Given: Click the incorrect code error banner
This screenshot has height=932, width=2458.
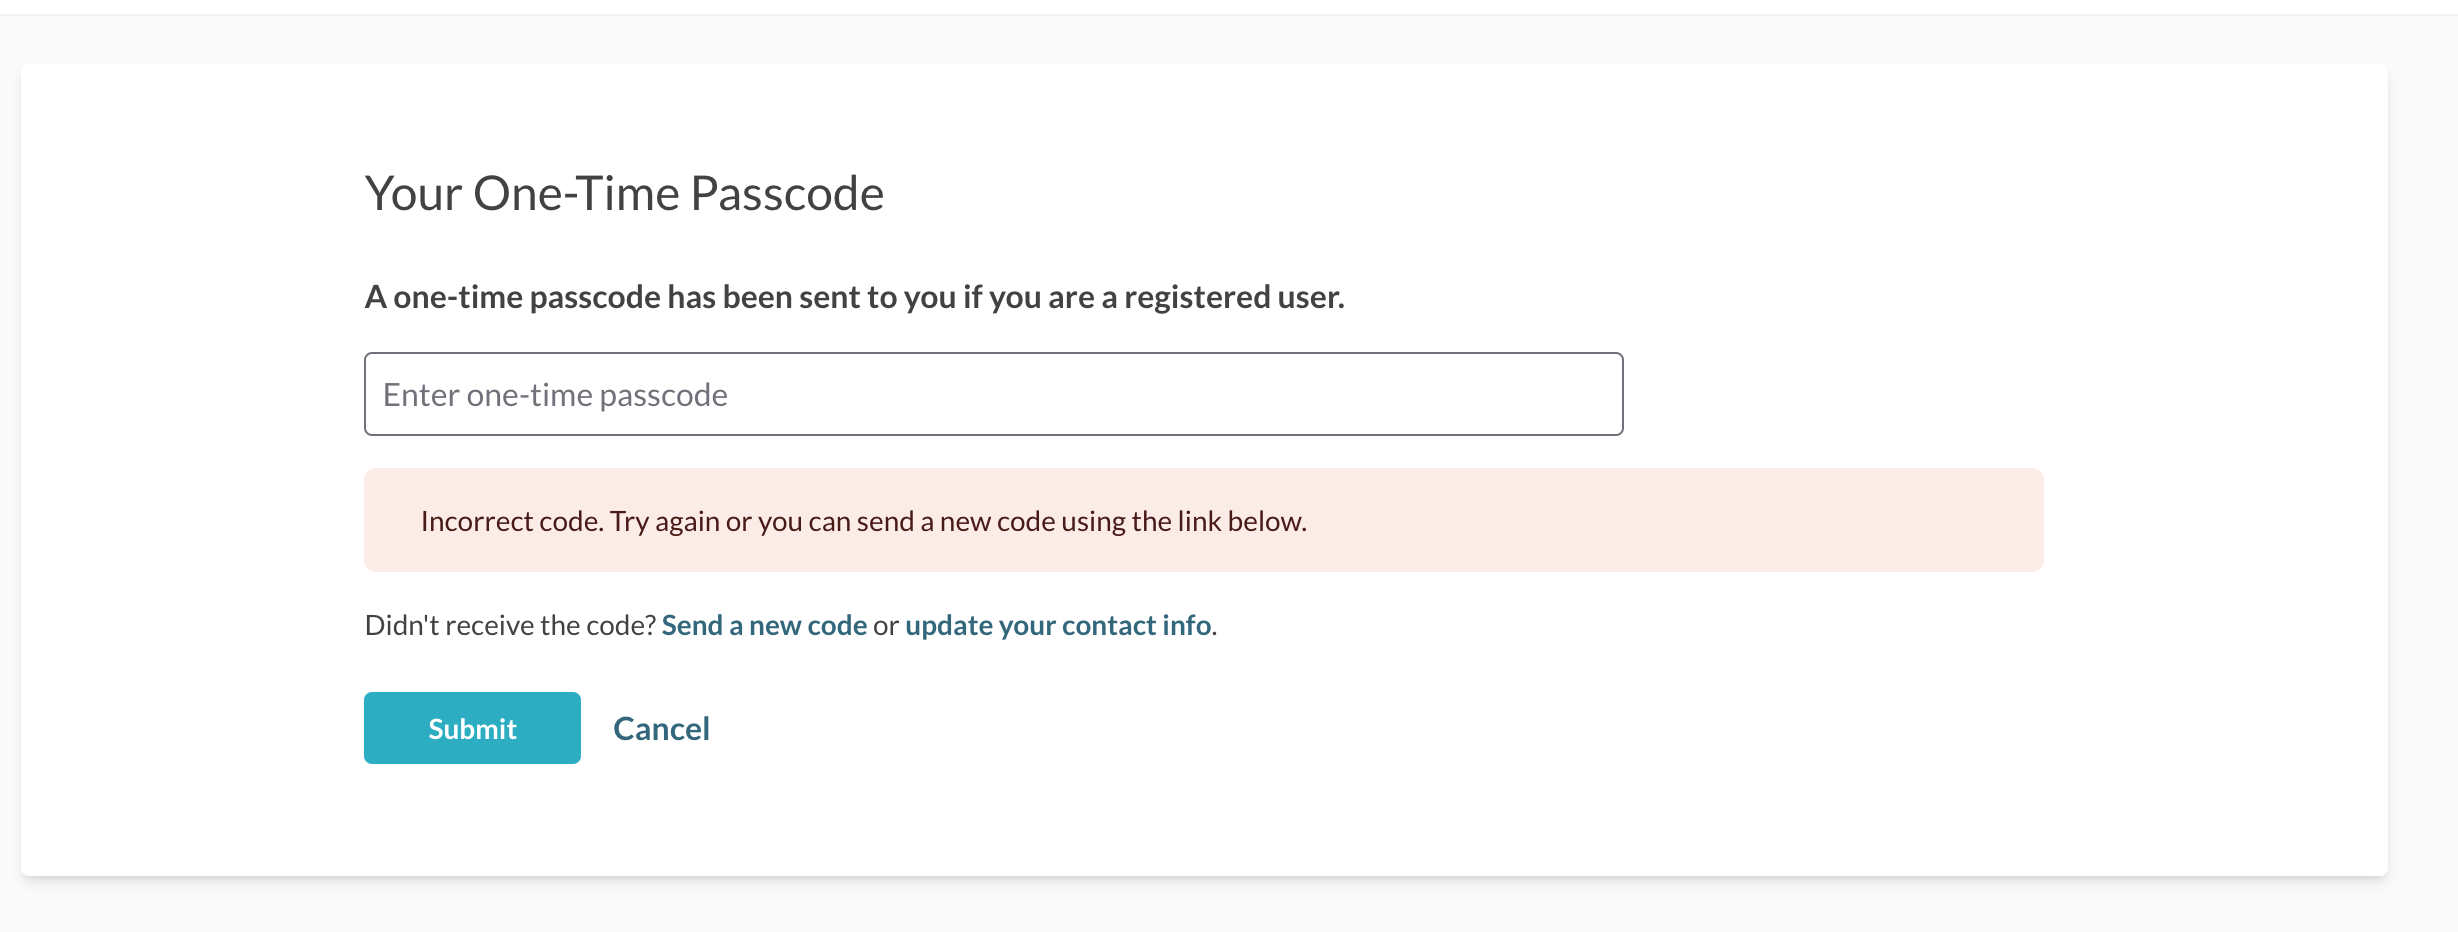Looking at the screenshot, I should coord(1203,520).
